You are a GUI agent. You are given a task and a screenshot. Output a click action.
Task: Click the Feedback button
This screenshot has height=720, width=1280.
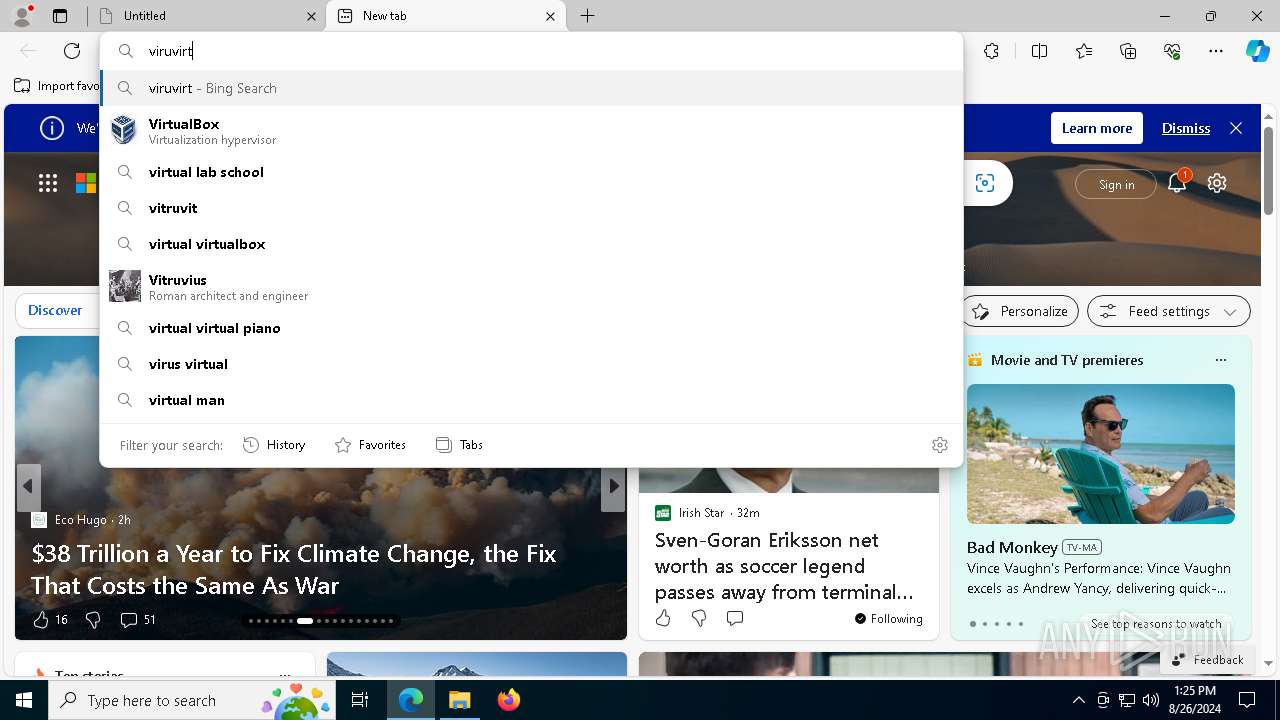coord(1207,660)
